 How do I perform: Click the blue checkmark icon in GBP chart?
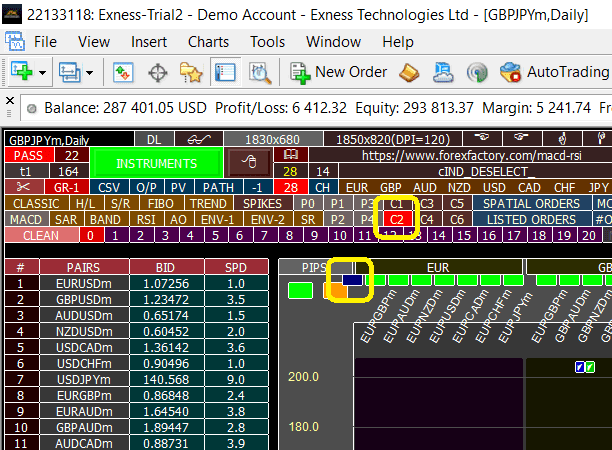click(x=580, y=367)
